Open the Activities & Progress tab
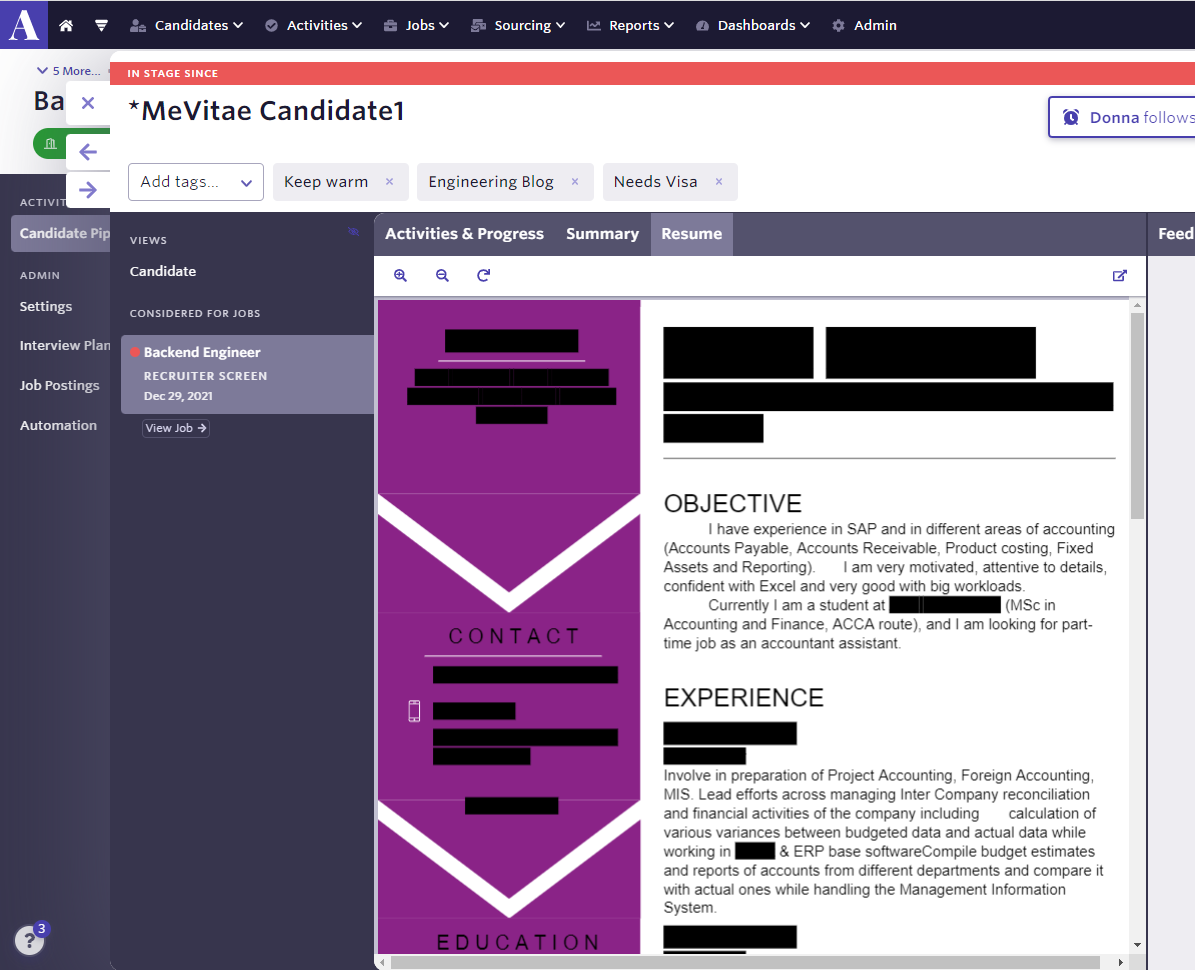Screen dimensions: 1195x970 (464, 234)
